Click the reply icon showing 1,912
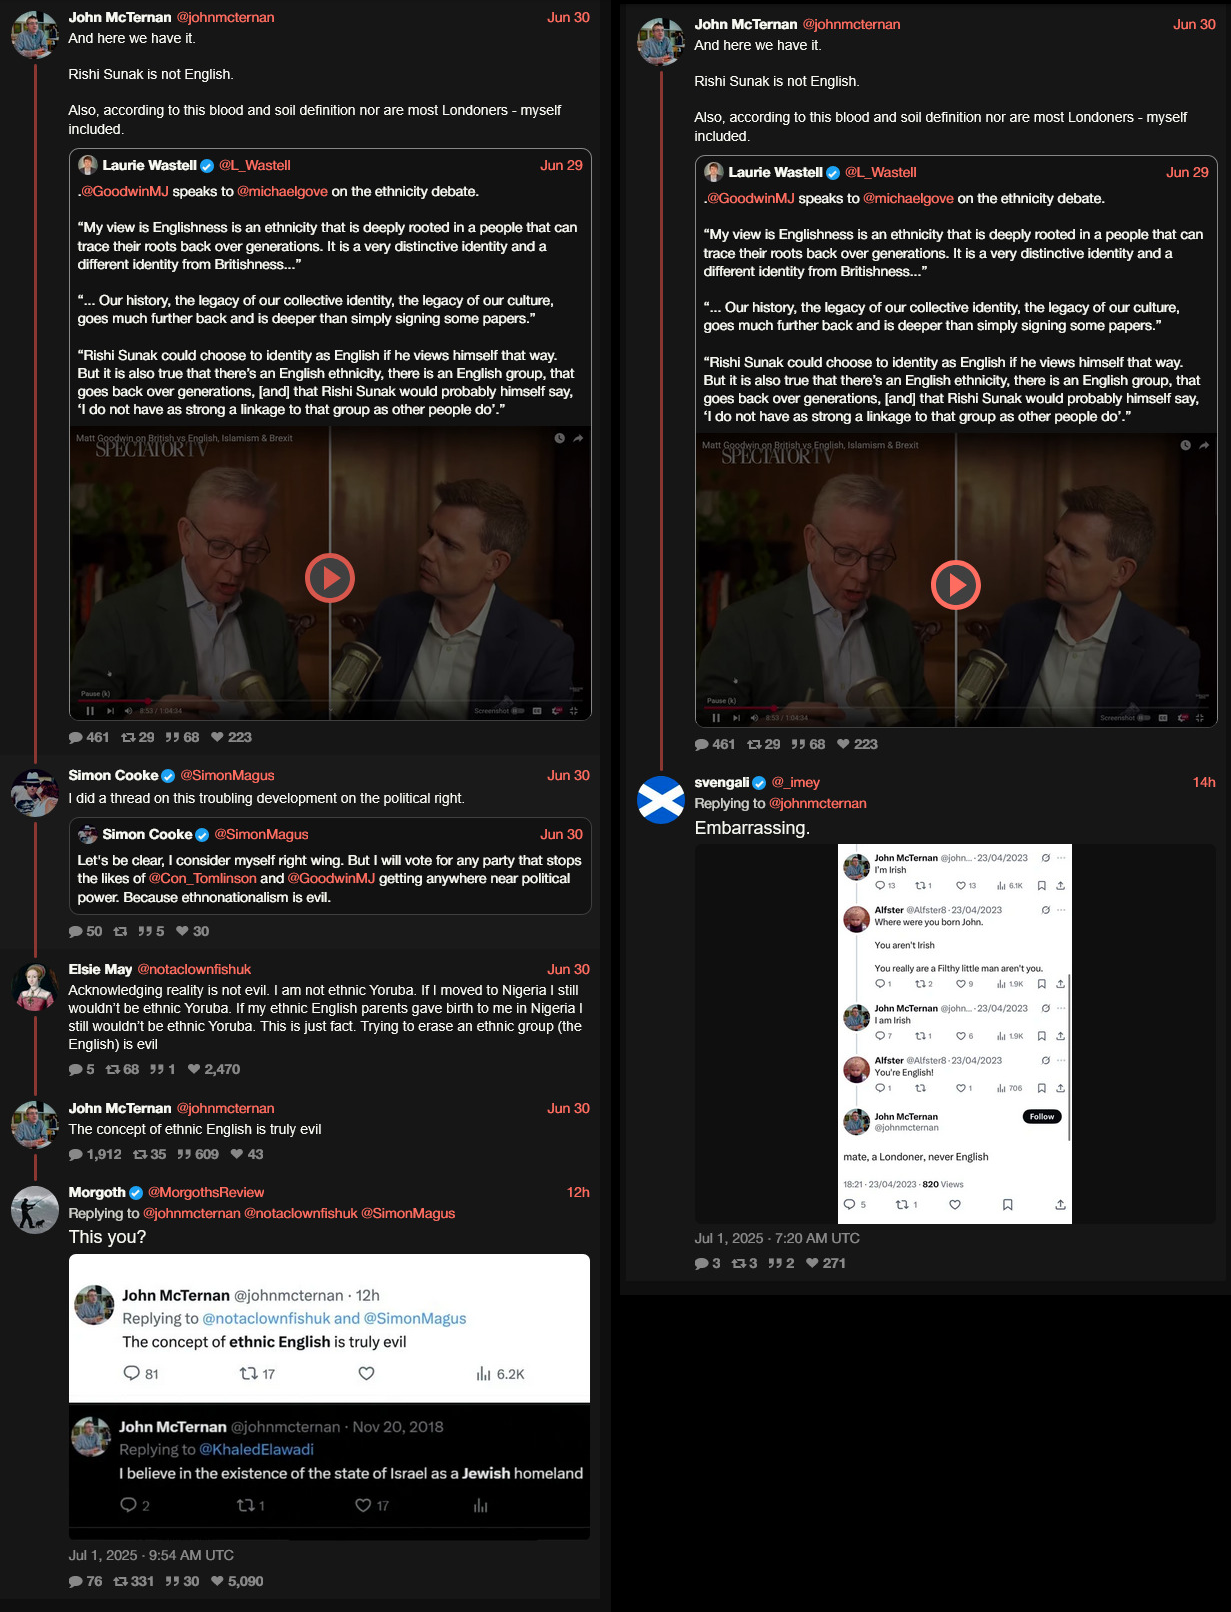 point(76,1154)
